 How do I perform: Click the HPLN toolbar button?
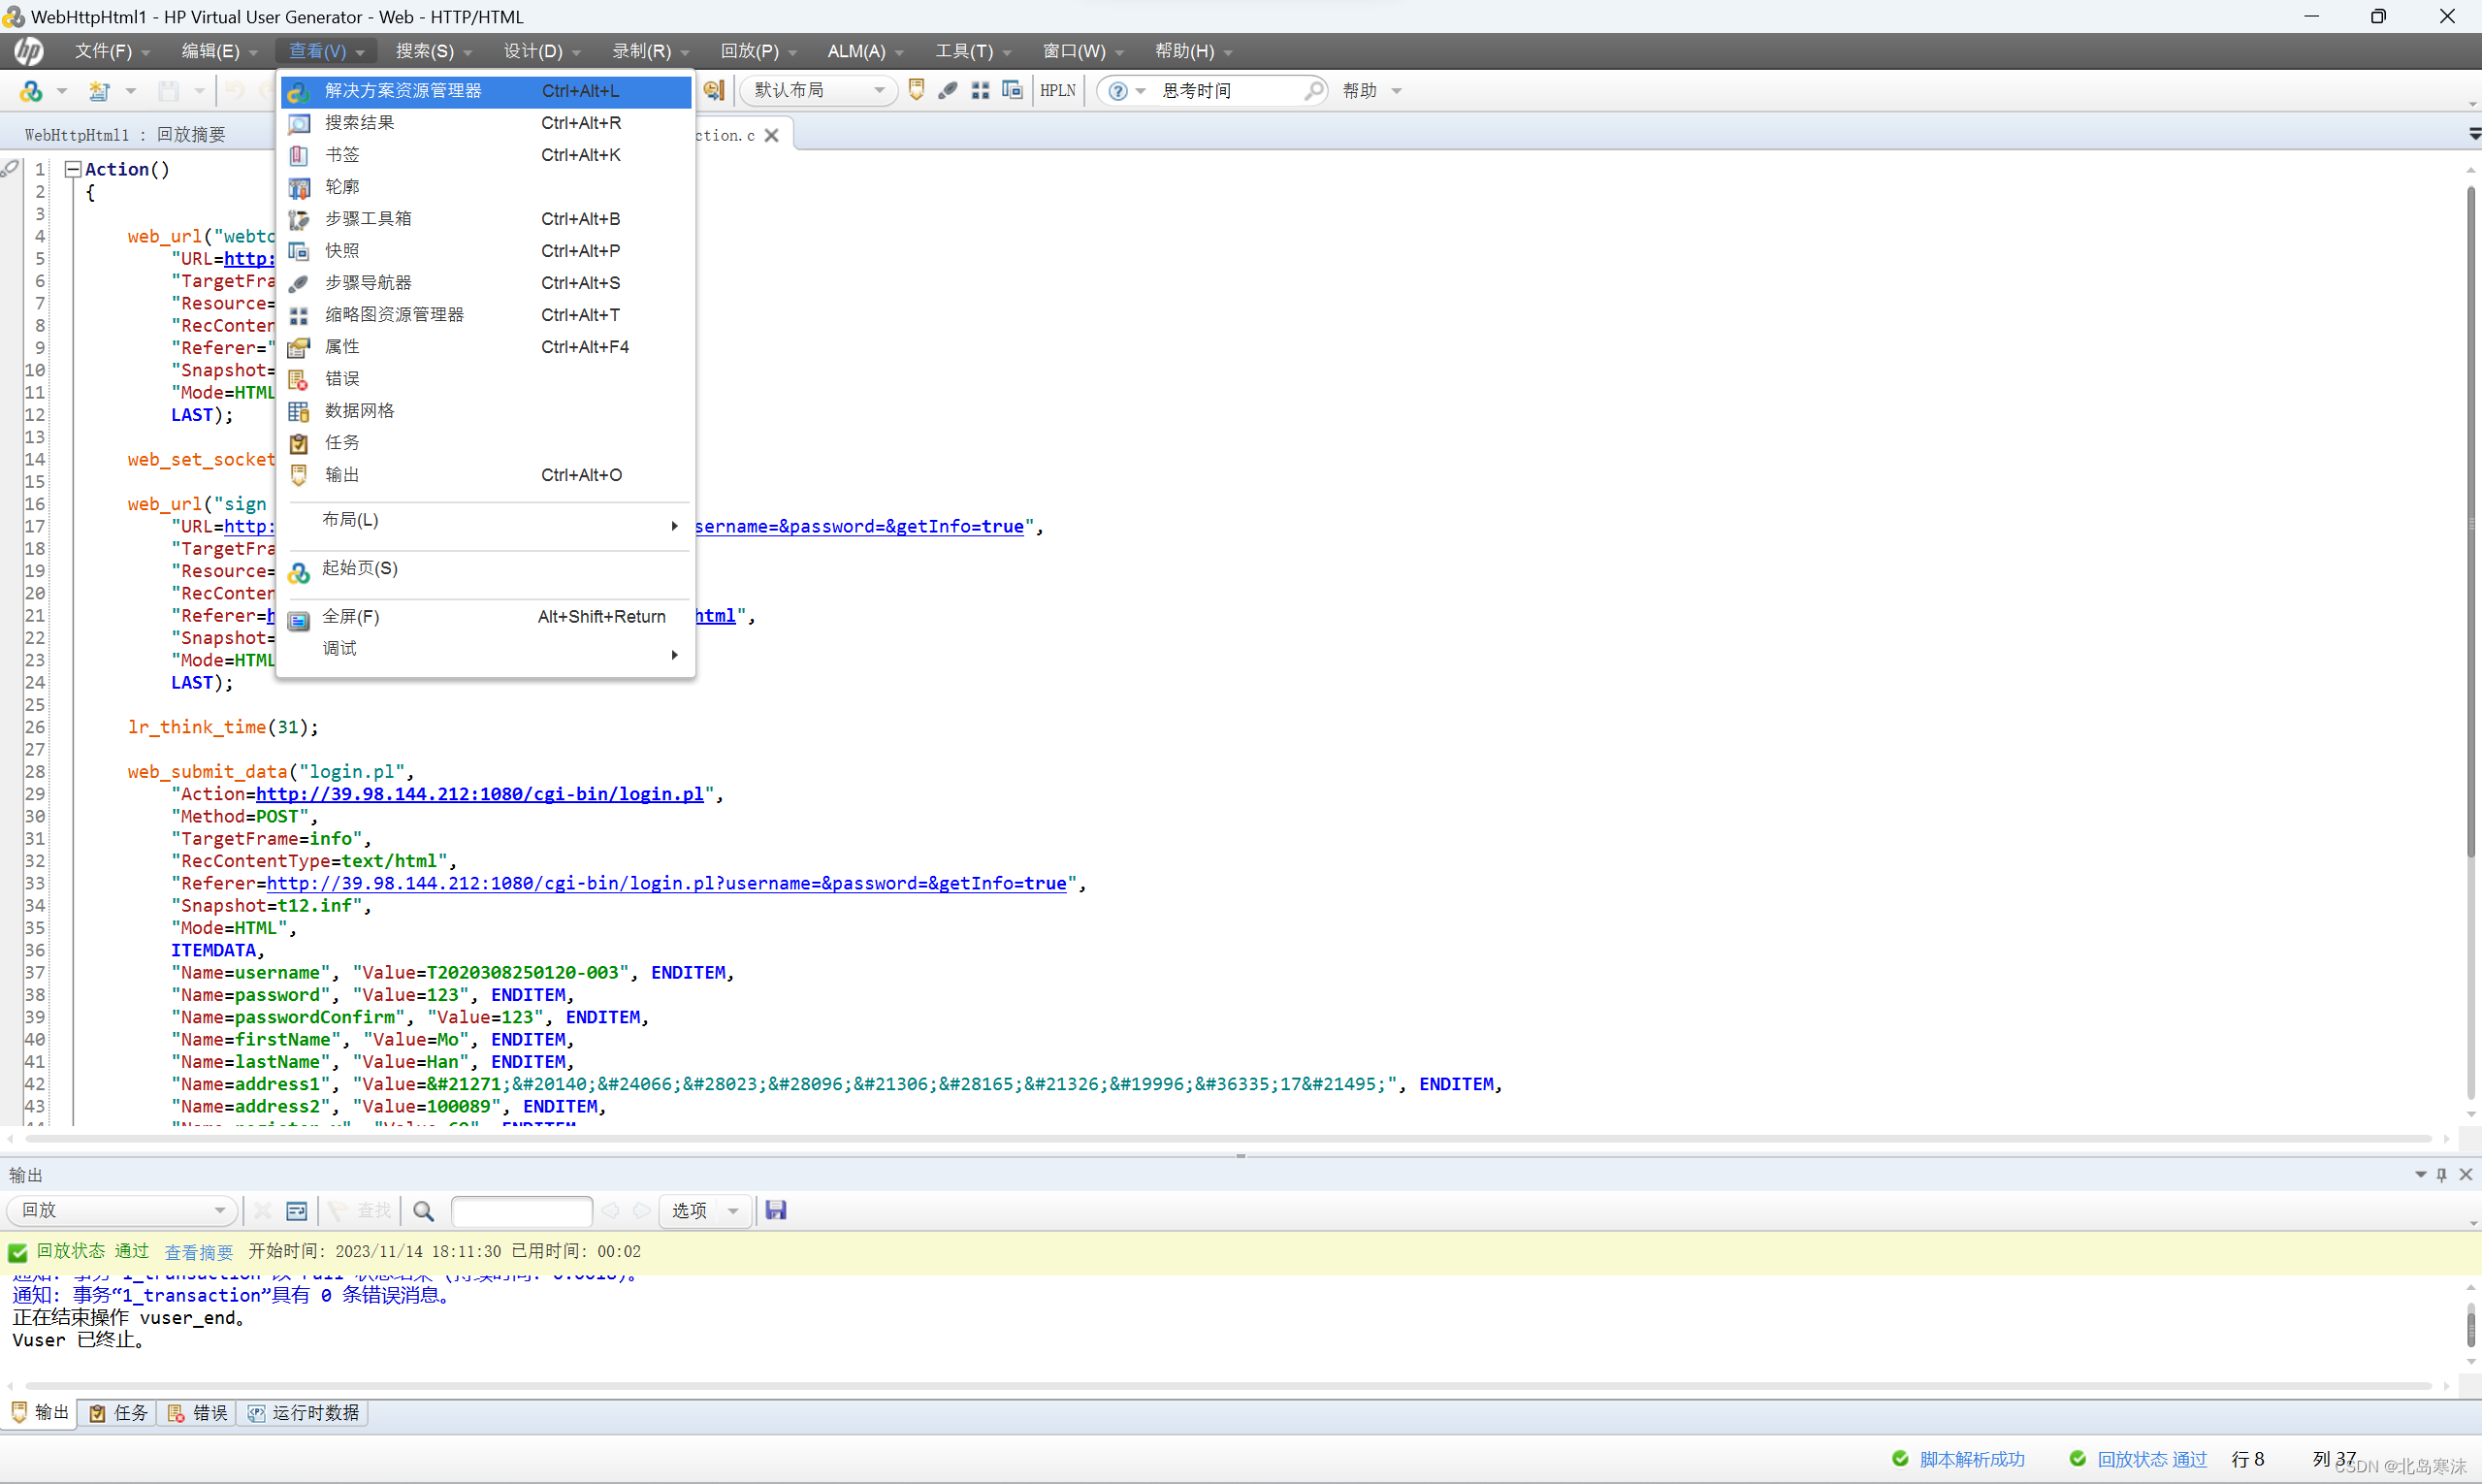click(1057, 91)
